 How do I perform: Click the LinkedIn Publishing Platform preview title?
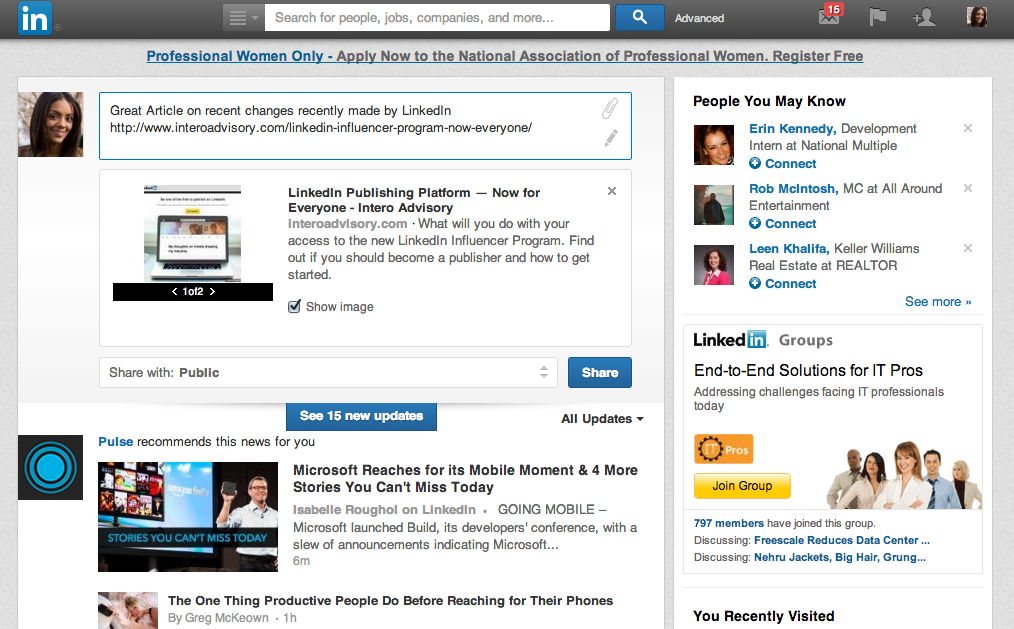[x=414, y=200]
